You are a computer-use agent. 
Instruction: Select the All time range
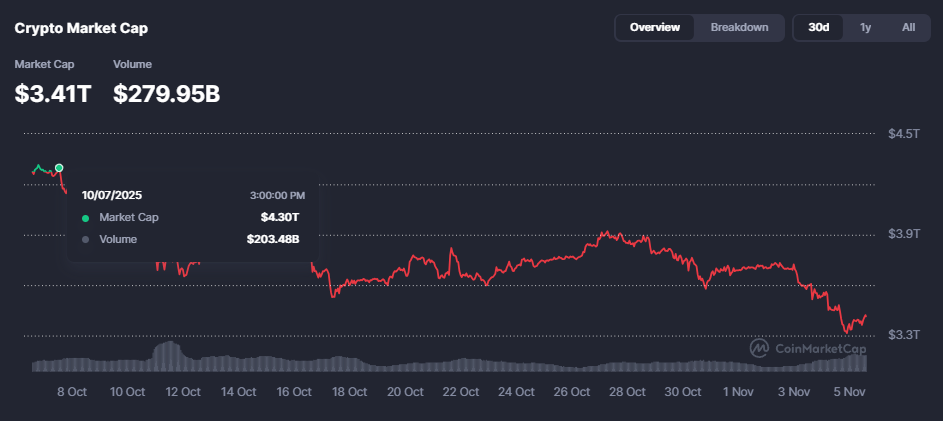pyautogui.click(x=908, y=28)
